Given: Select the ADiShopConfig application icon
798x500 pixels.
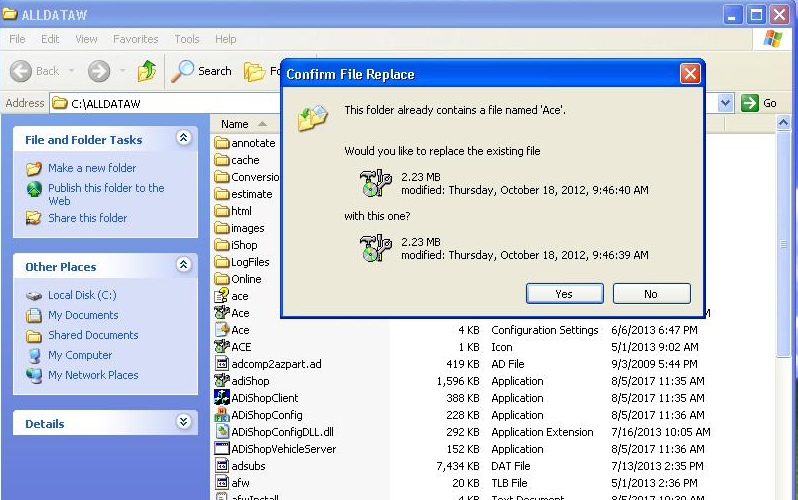Looking at the screenshot, I should click(x=222, y=415).
